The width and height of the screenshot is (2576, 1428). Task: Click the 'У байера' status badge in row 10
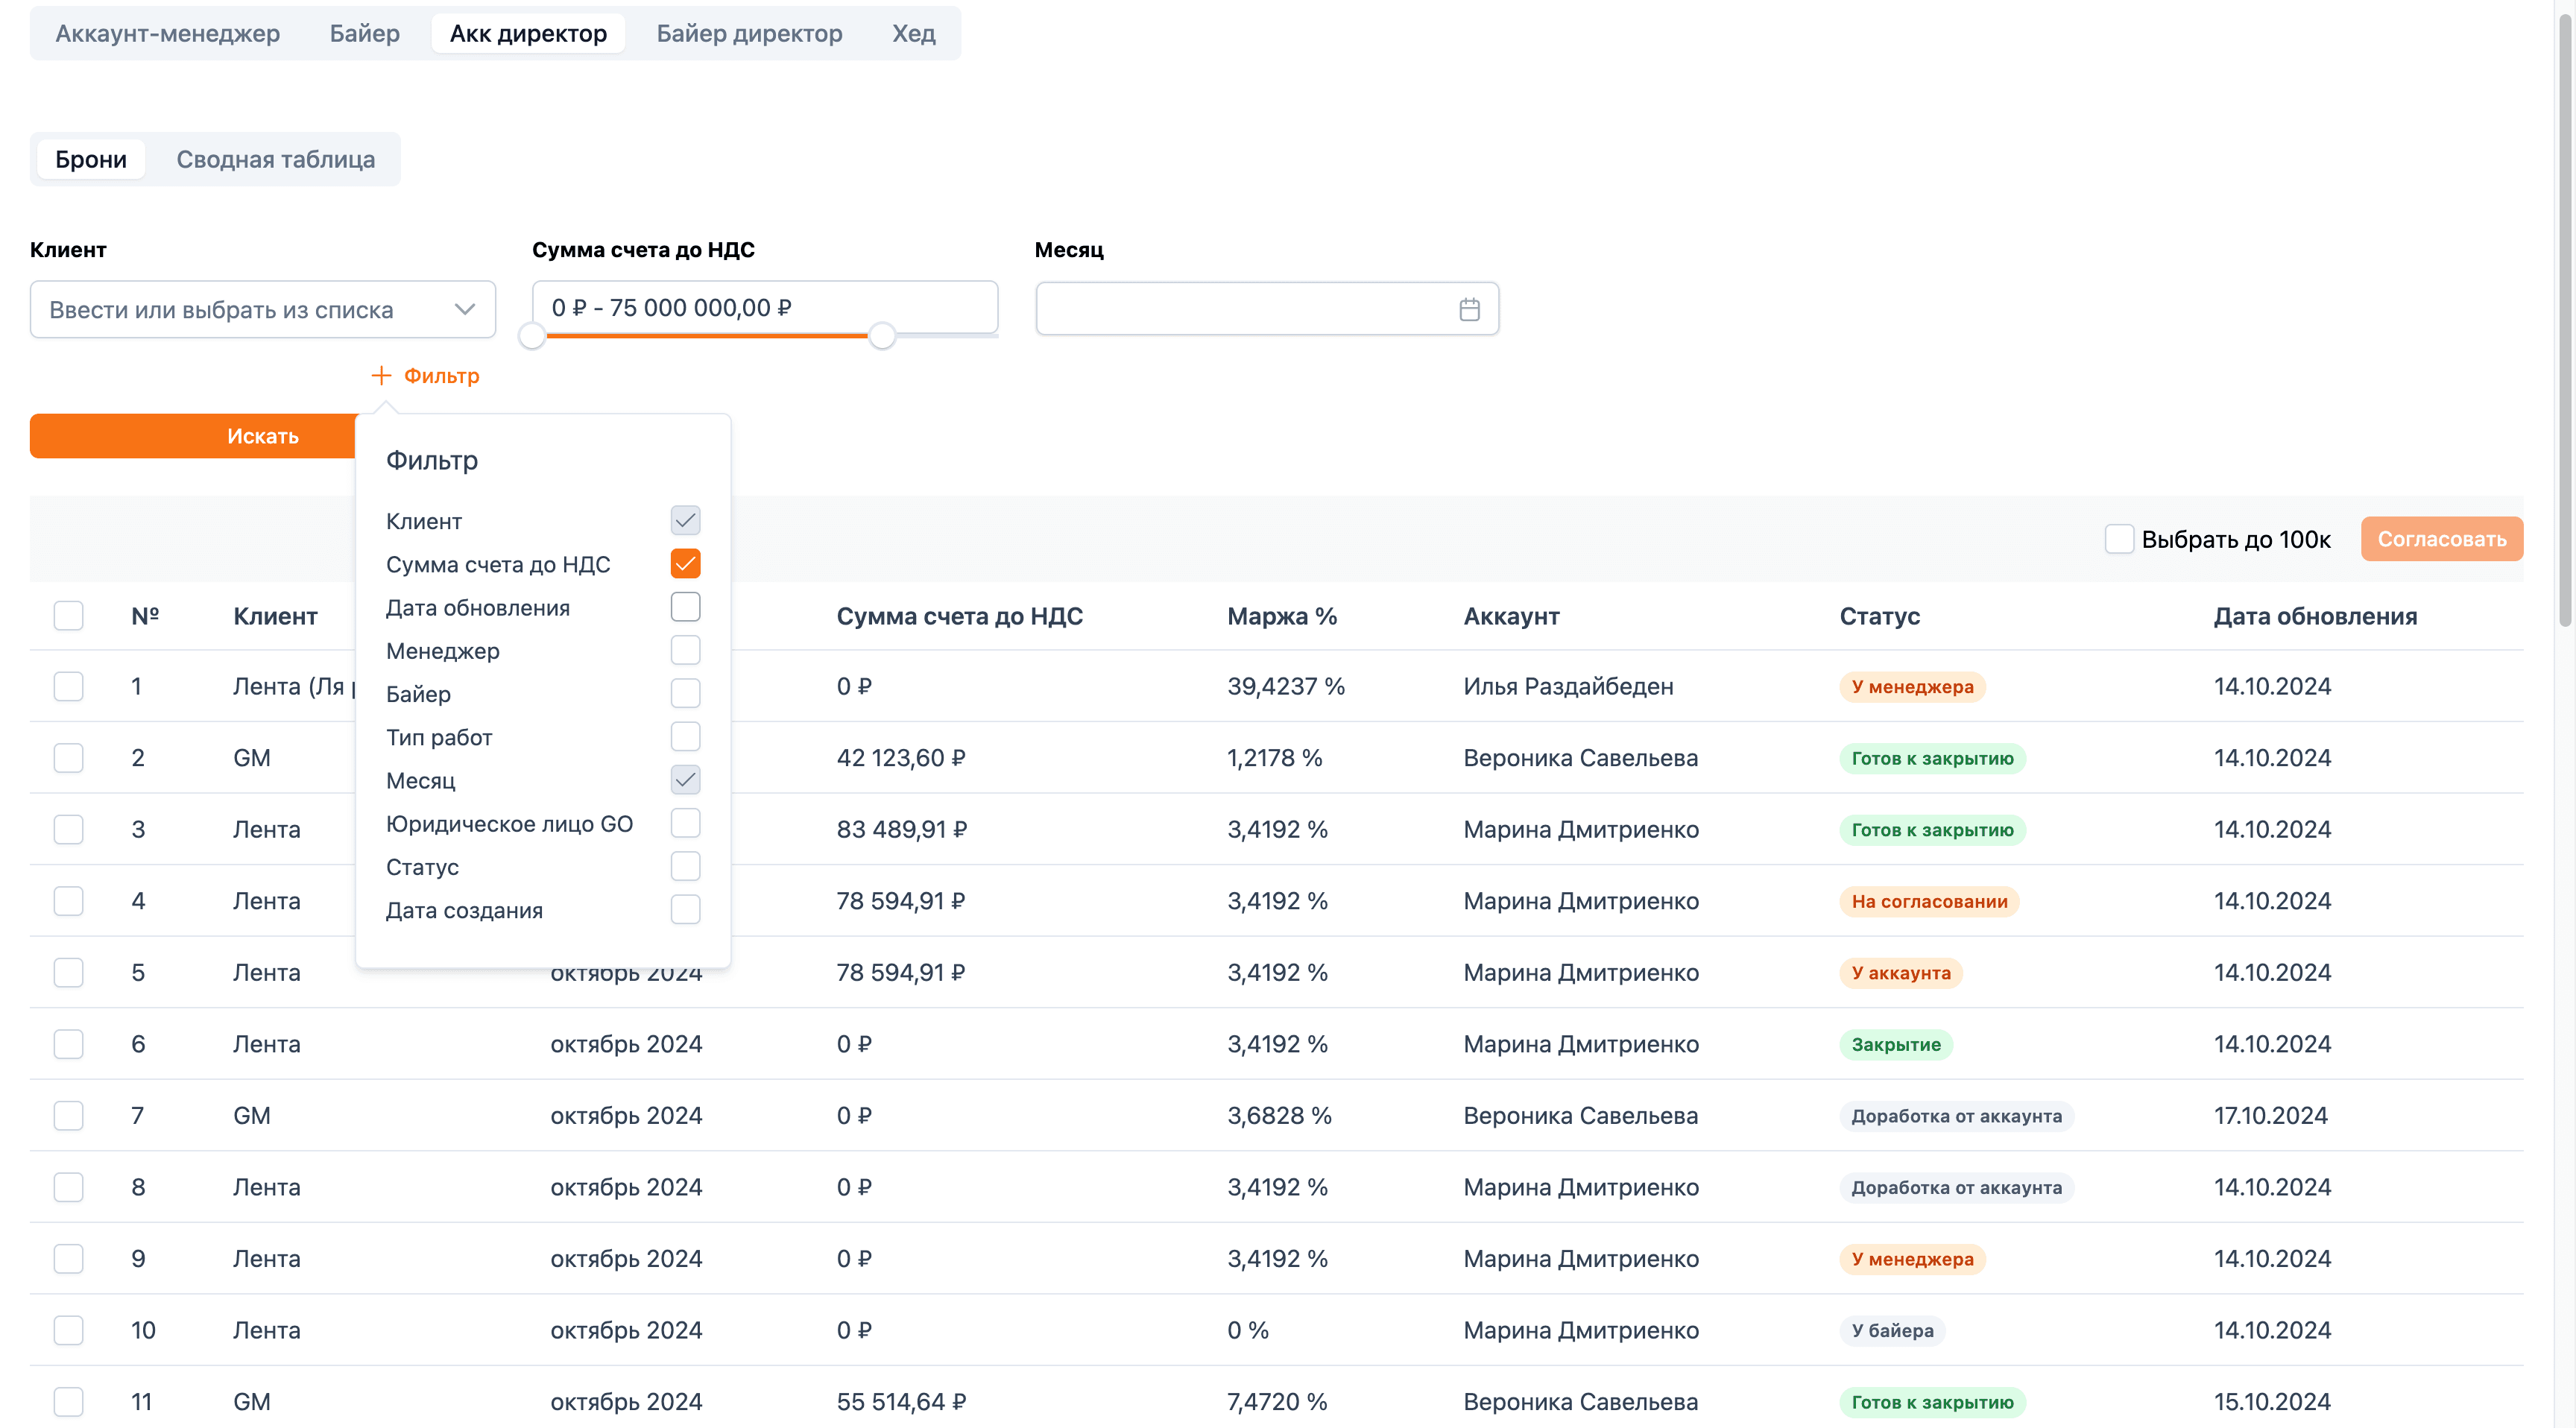pos(1892,1330)
